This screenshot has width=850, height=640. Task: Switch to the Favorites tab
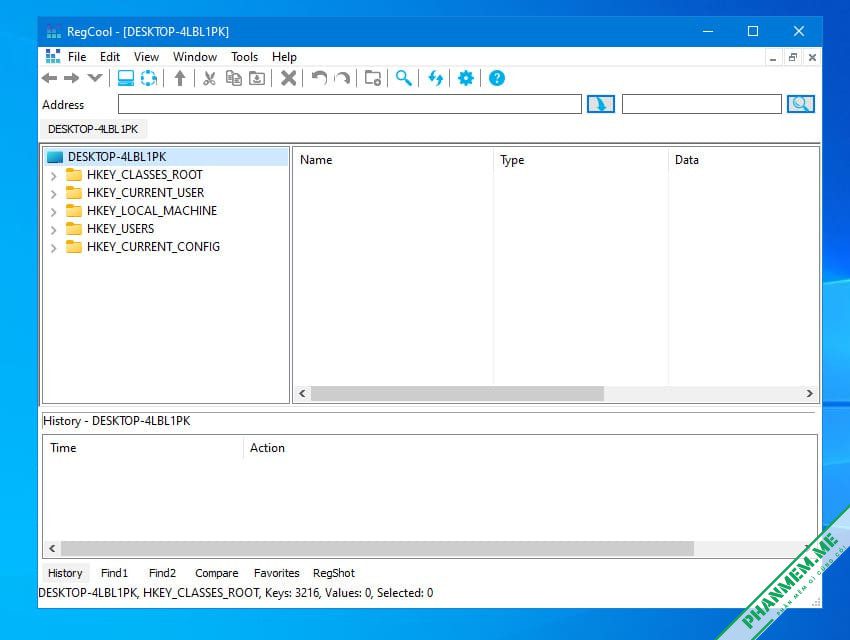click(x=276, y=573)
